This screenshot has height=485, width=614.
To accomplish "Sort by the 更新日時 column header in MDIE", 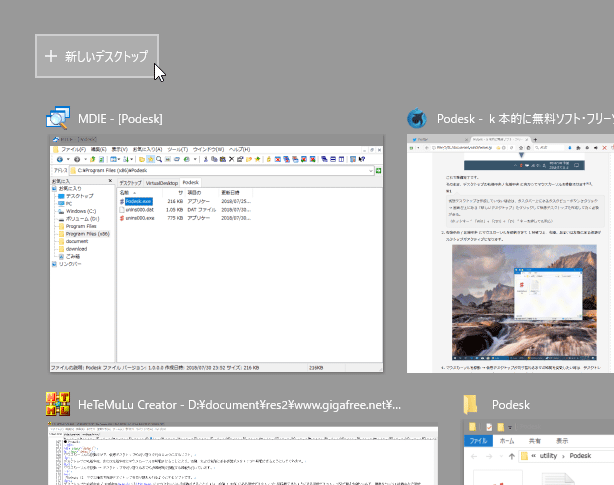I will [x=235, y=193].
